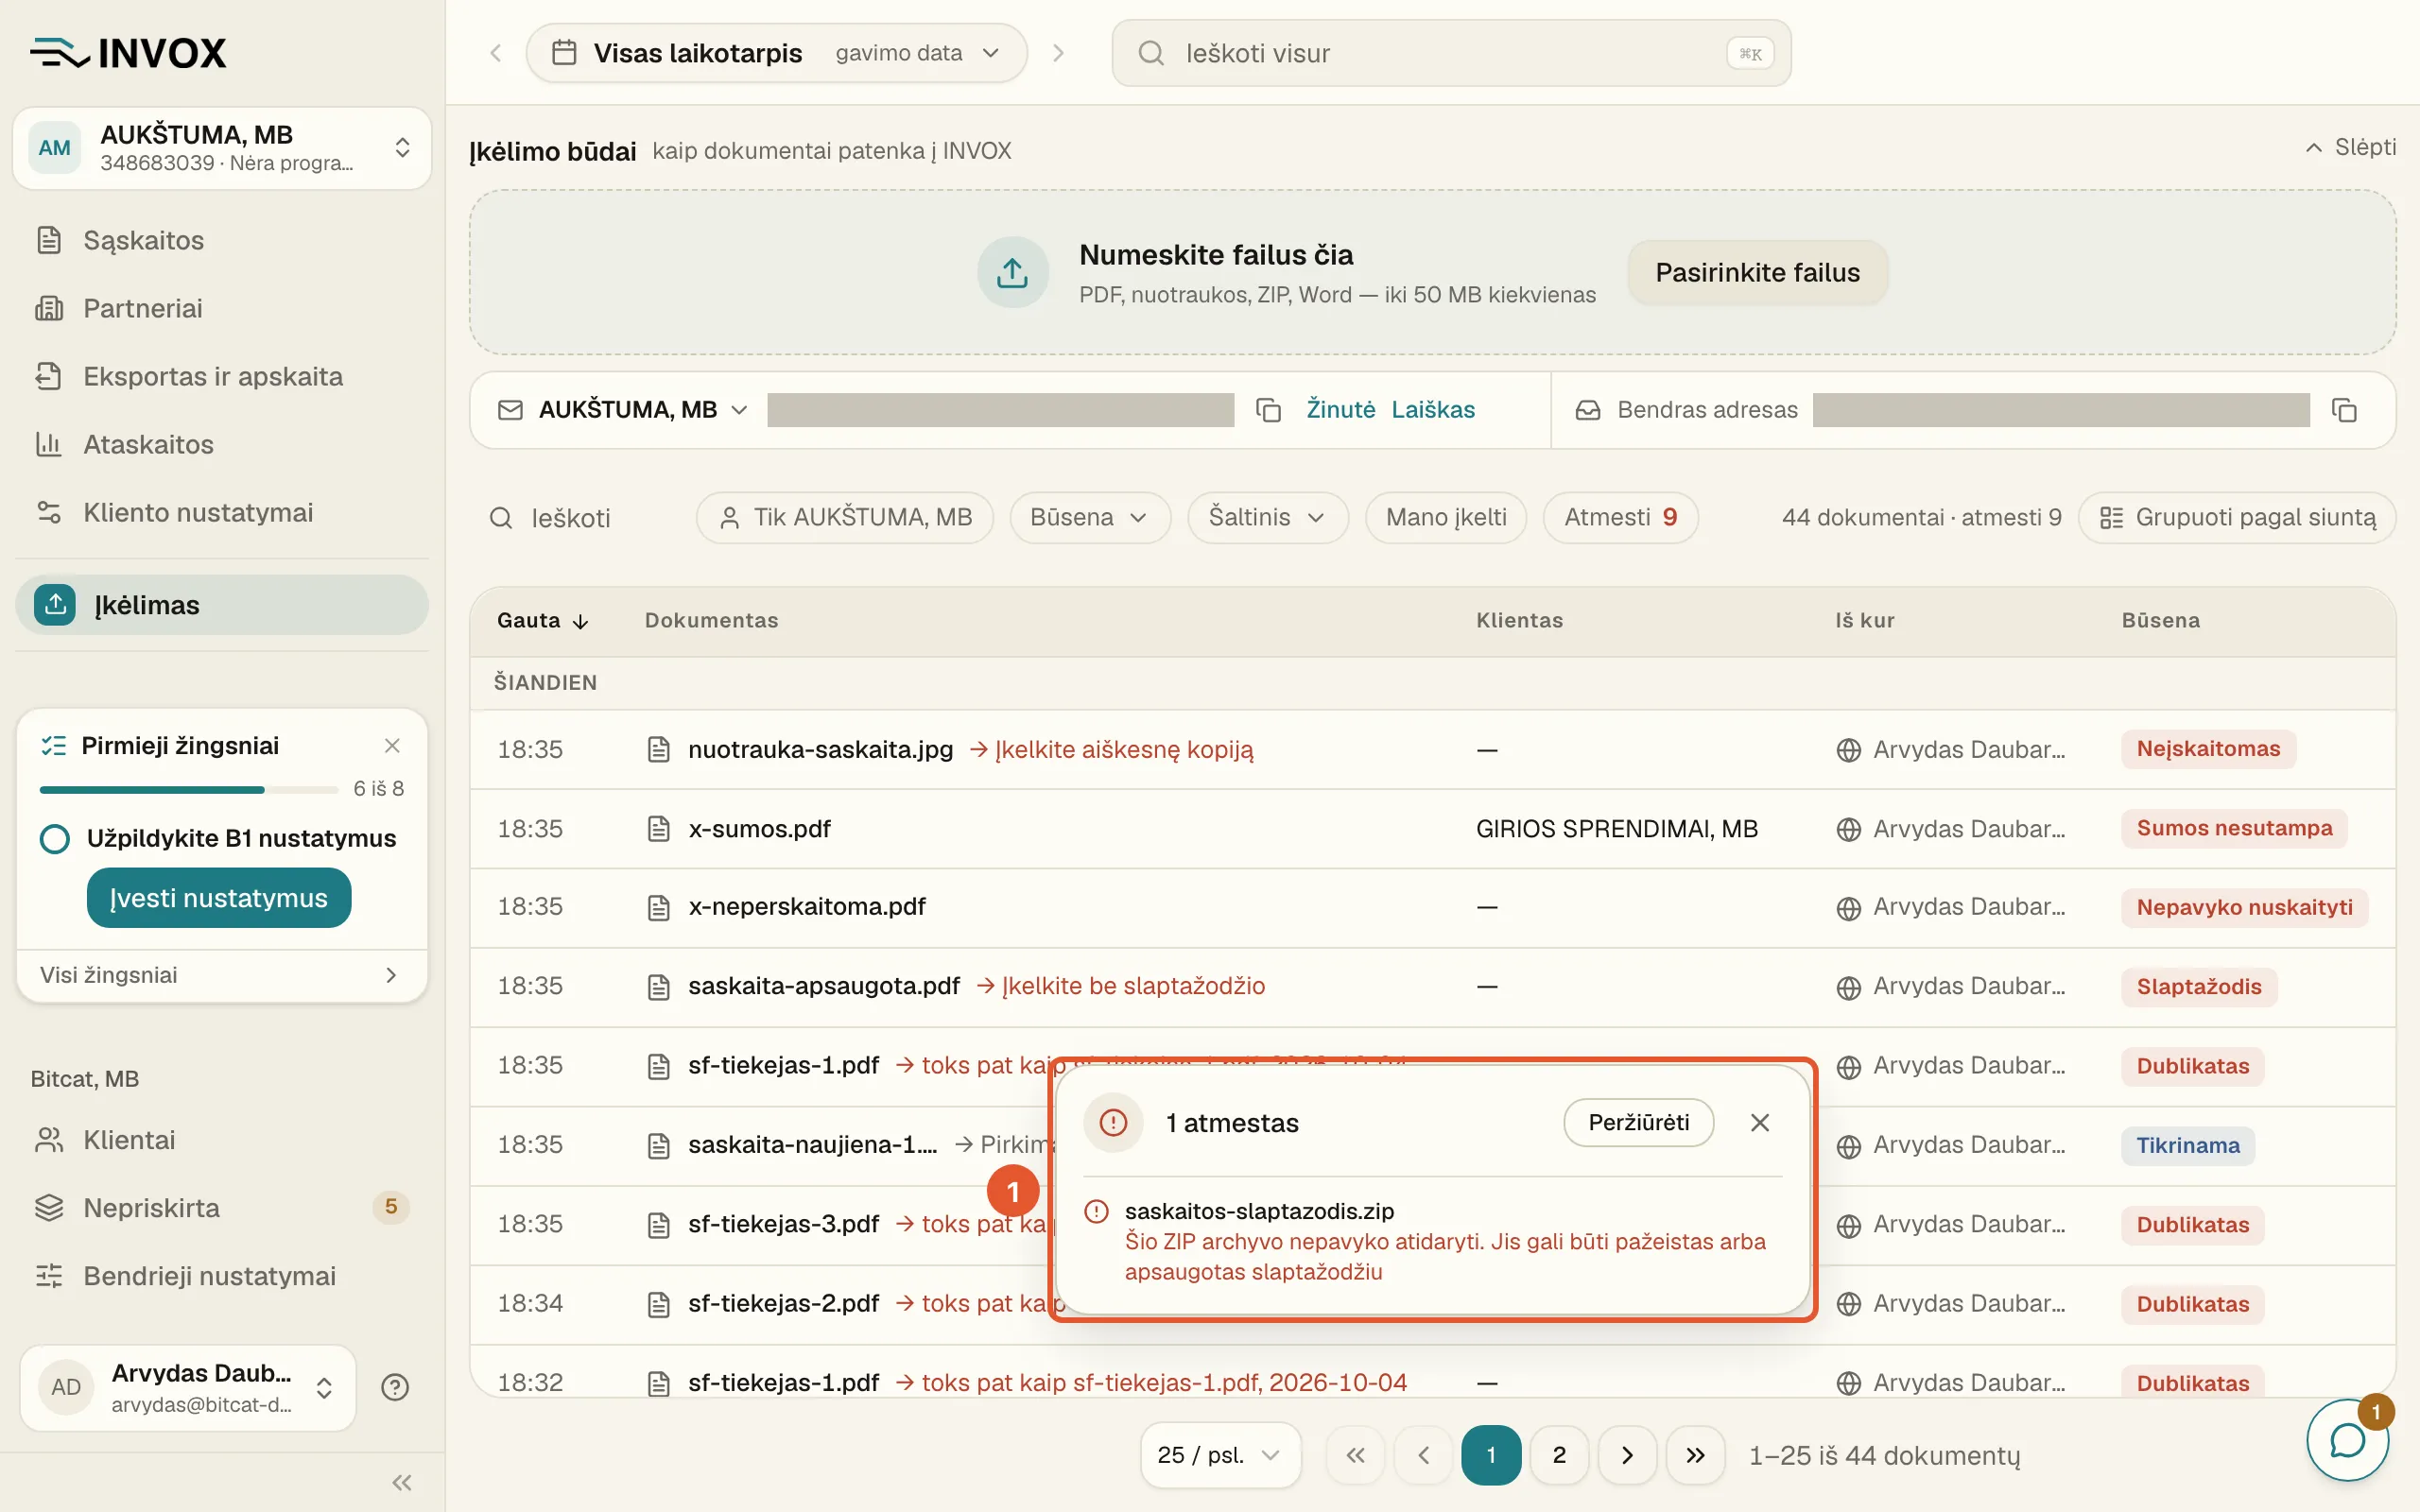Expand the AUKŠTUMA, MB company switcher
Screen dimensions: 2420x1512
[x=221, y=148]
